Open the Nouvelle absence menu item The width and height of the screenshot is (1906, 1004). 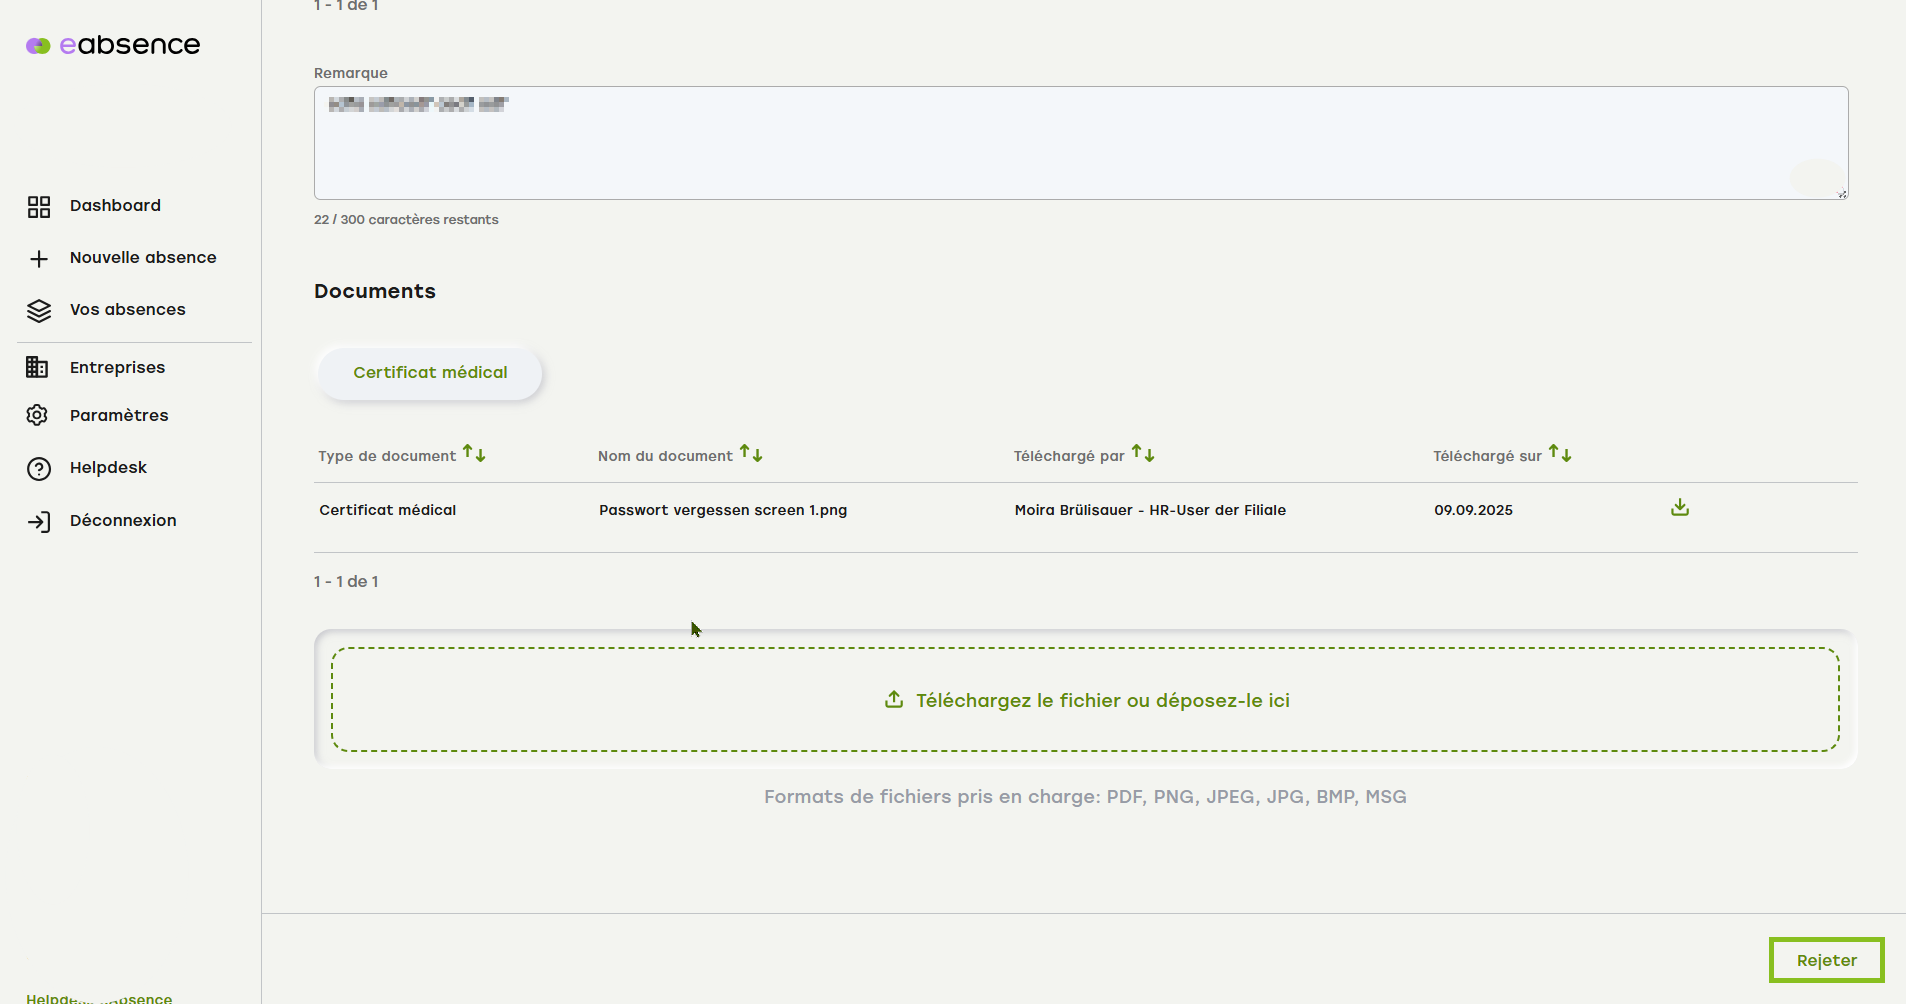pyautogui.click(x=143, y=258)
